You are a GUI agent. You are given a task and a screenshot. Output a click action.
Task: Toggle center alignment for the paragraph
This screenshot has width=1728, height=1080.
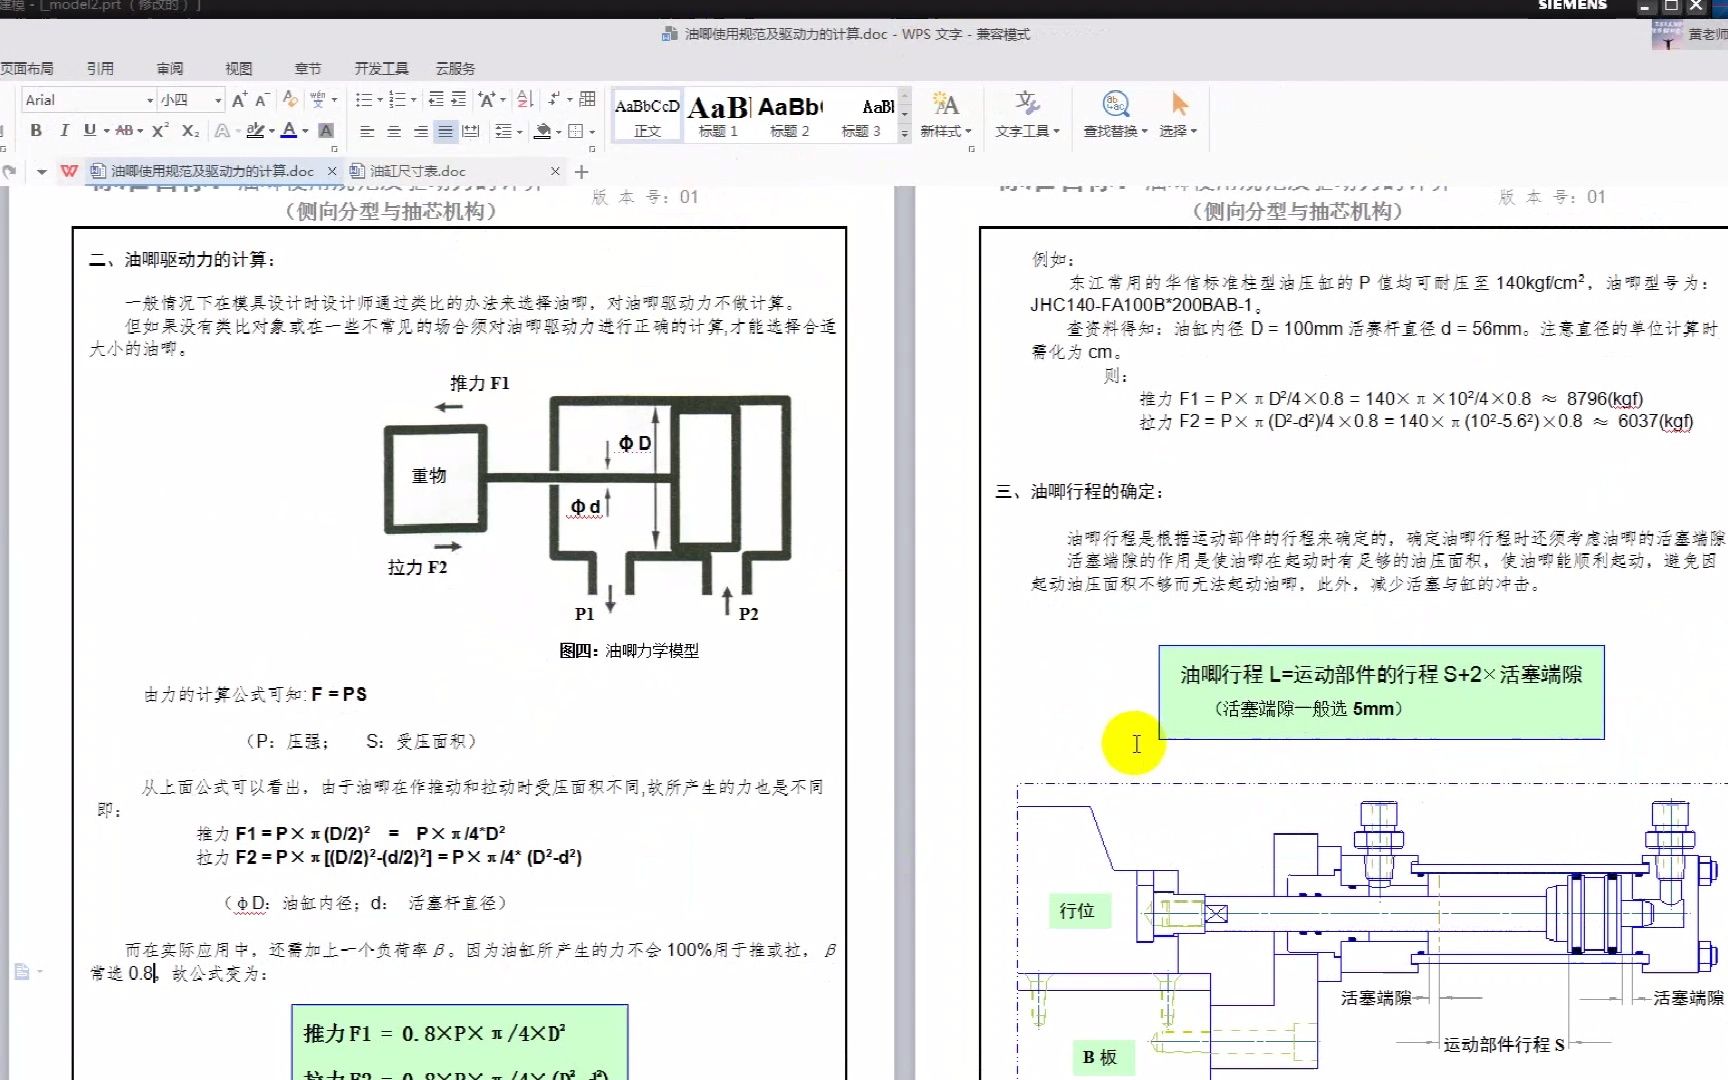tap(393, 131)
